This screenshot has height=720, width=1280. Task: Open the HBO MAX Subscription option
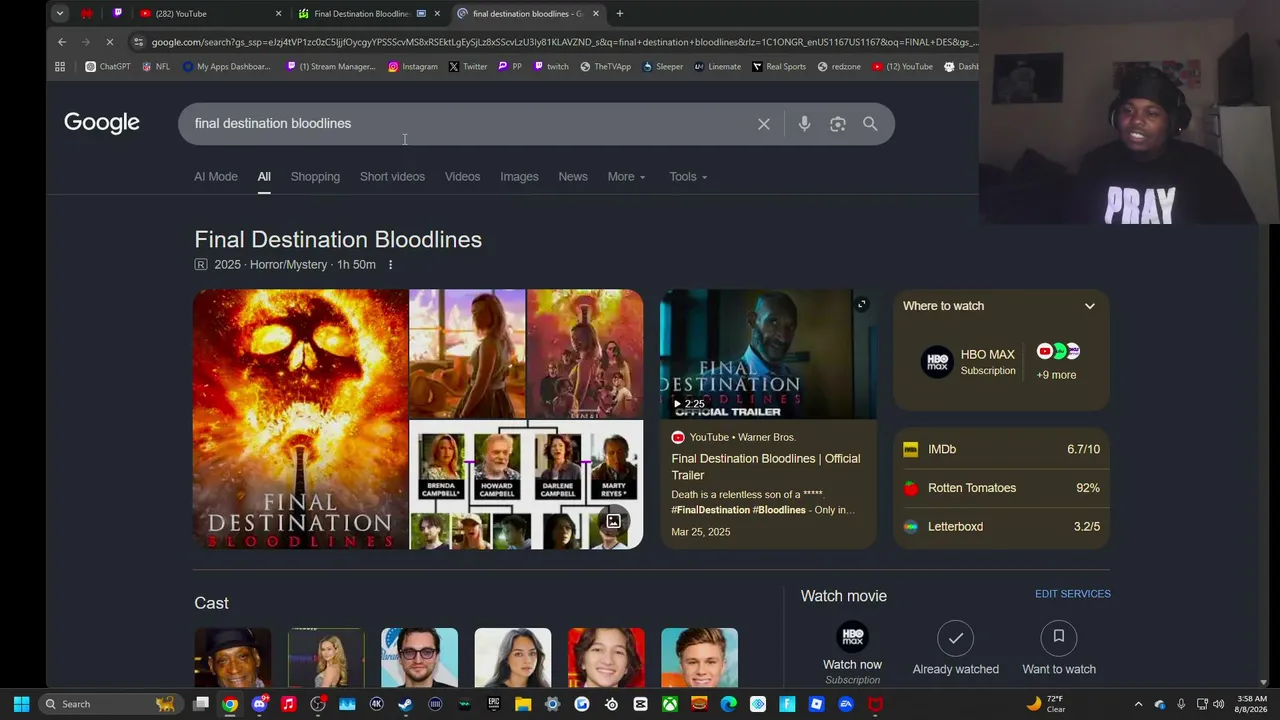(968, 362)
